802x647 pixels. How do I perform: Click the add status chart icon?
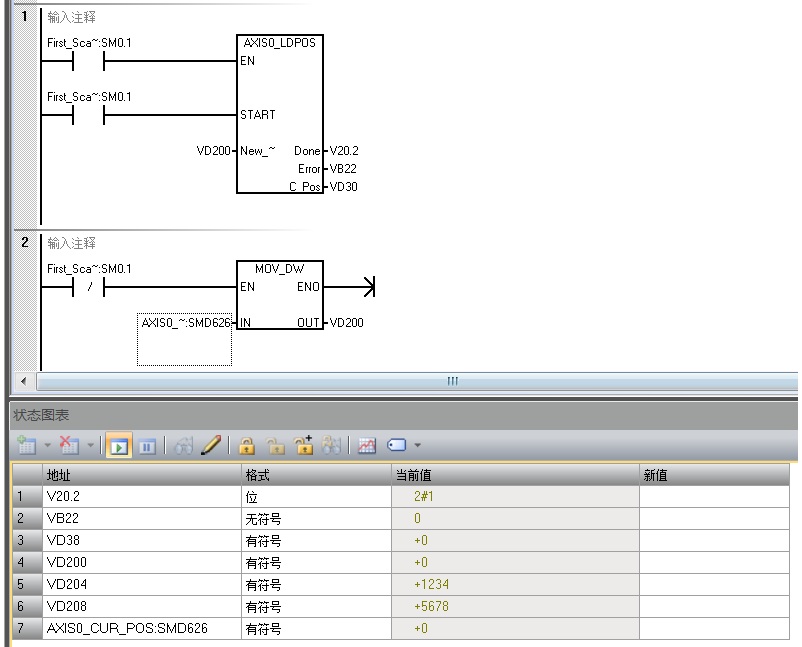(26, 446)
